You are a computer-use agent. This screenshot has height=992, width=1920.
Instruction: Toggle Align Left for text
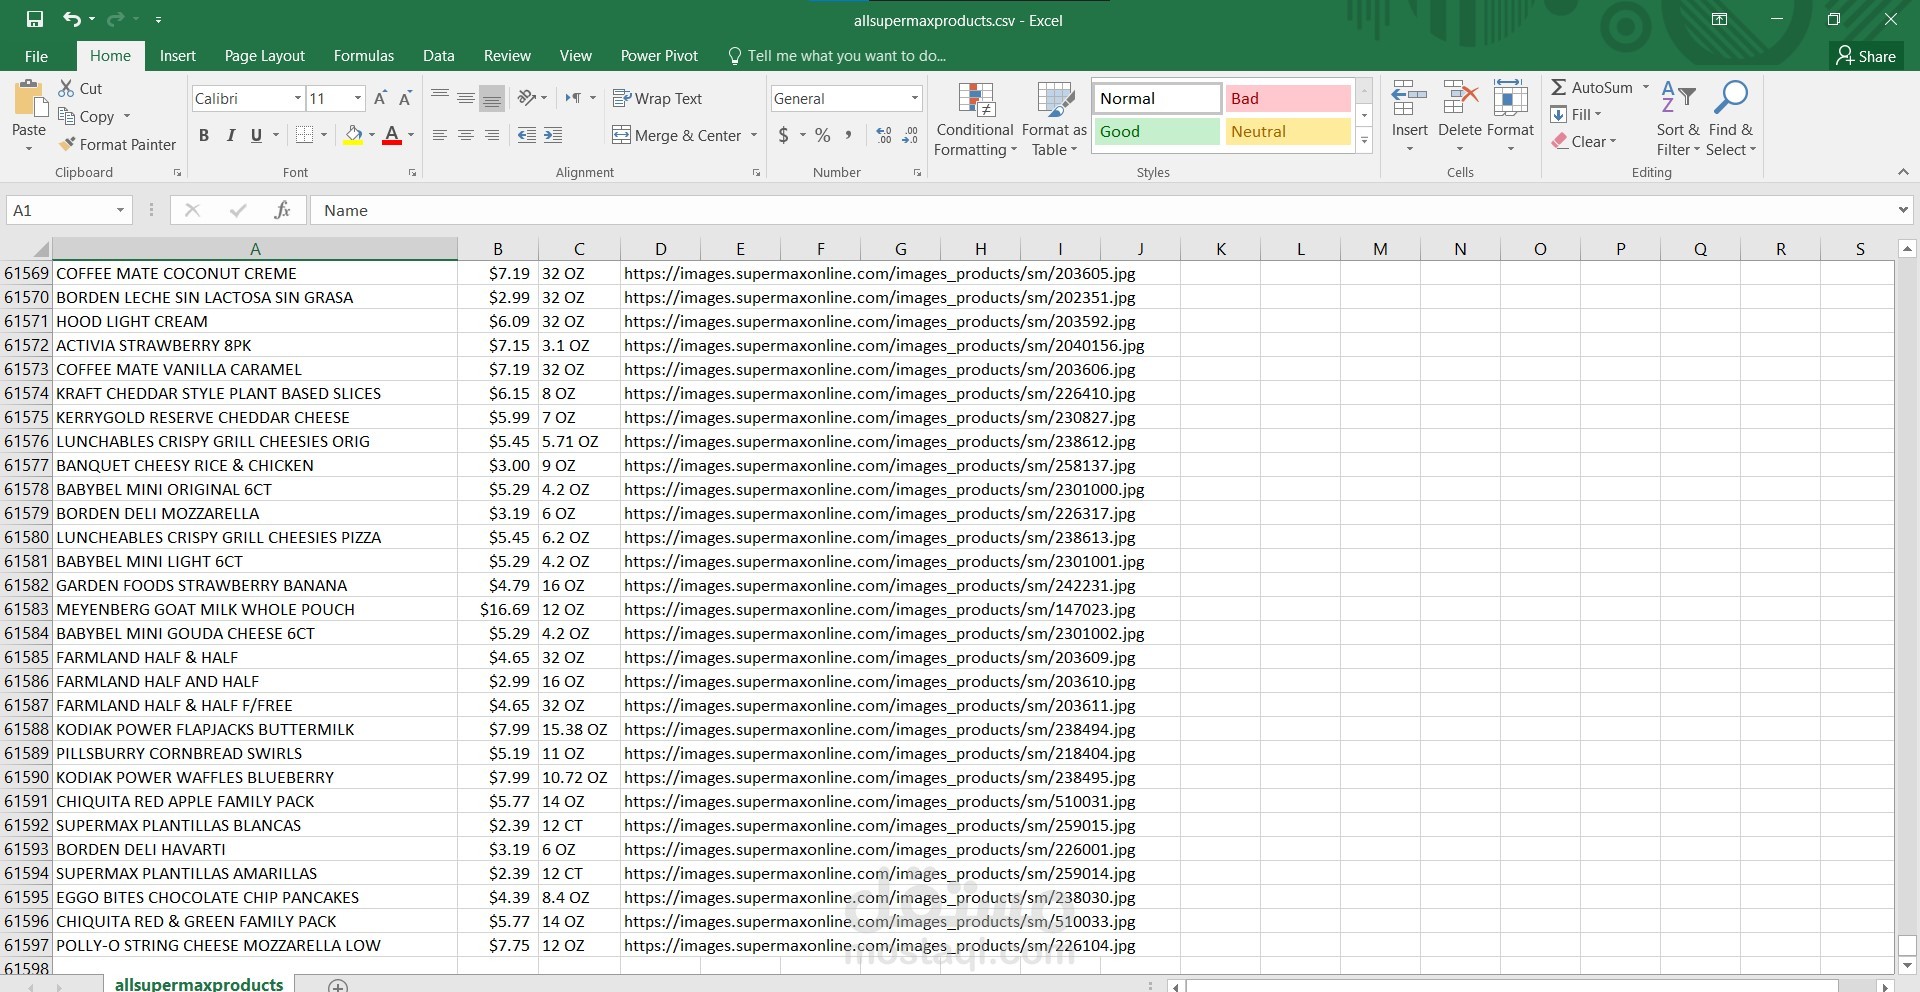point(440,135)
